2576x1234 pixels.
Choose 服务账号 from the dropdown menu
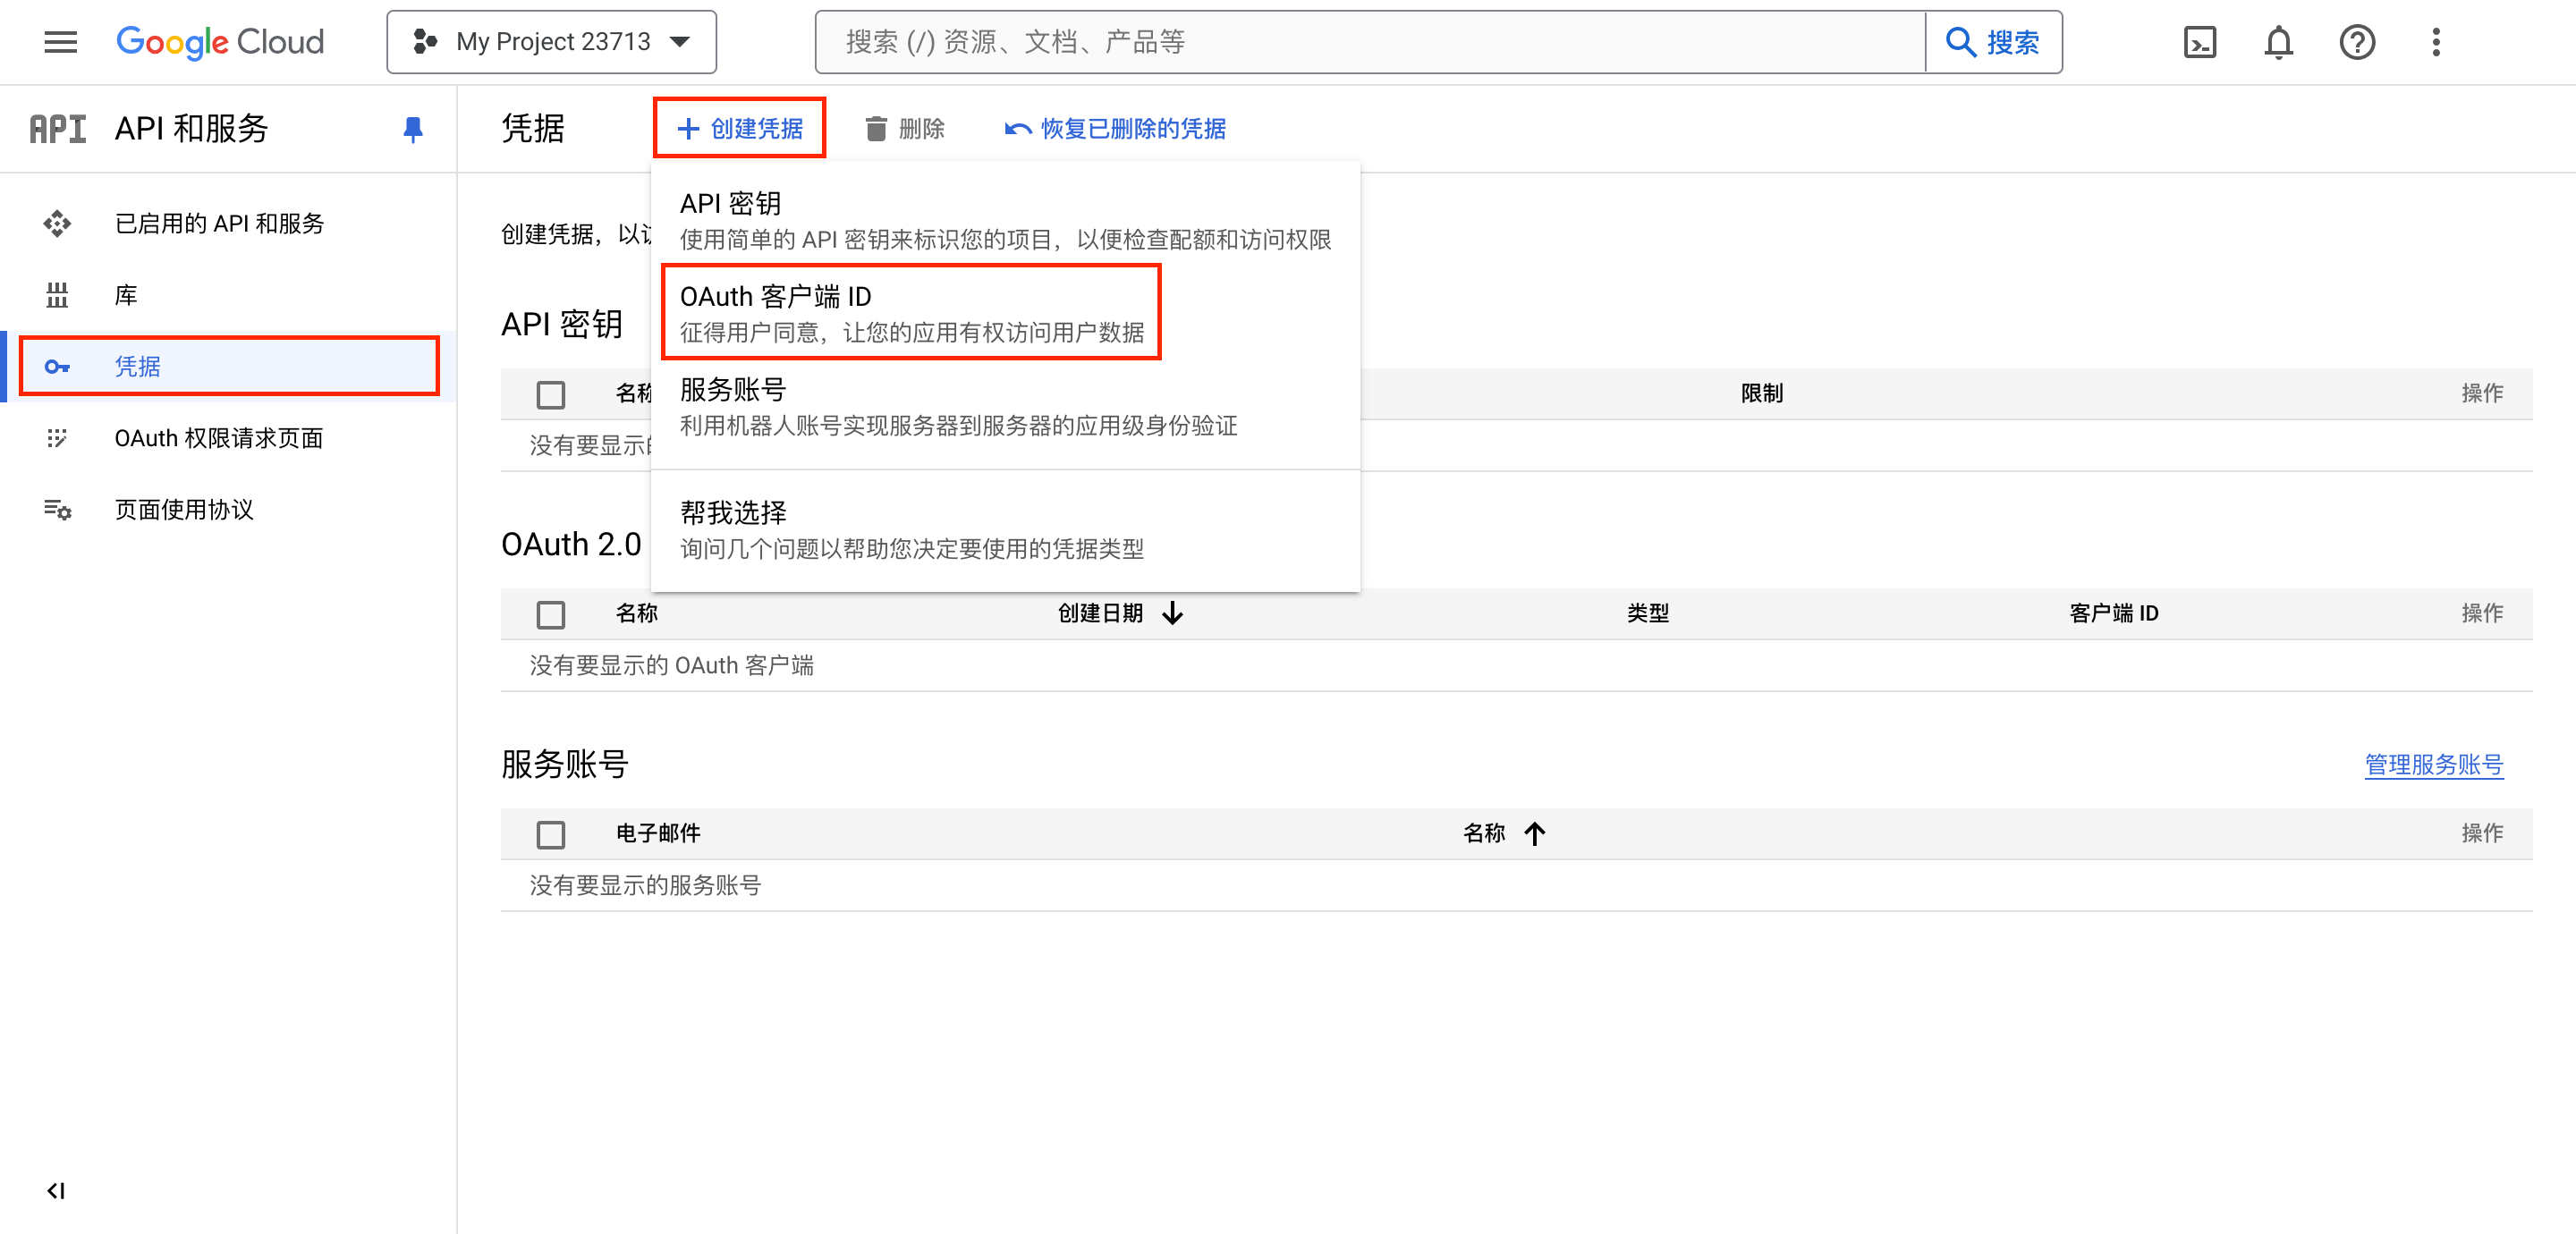point(1005,406)
